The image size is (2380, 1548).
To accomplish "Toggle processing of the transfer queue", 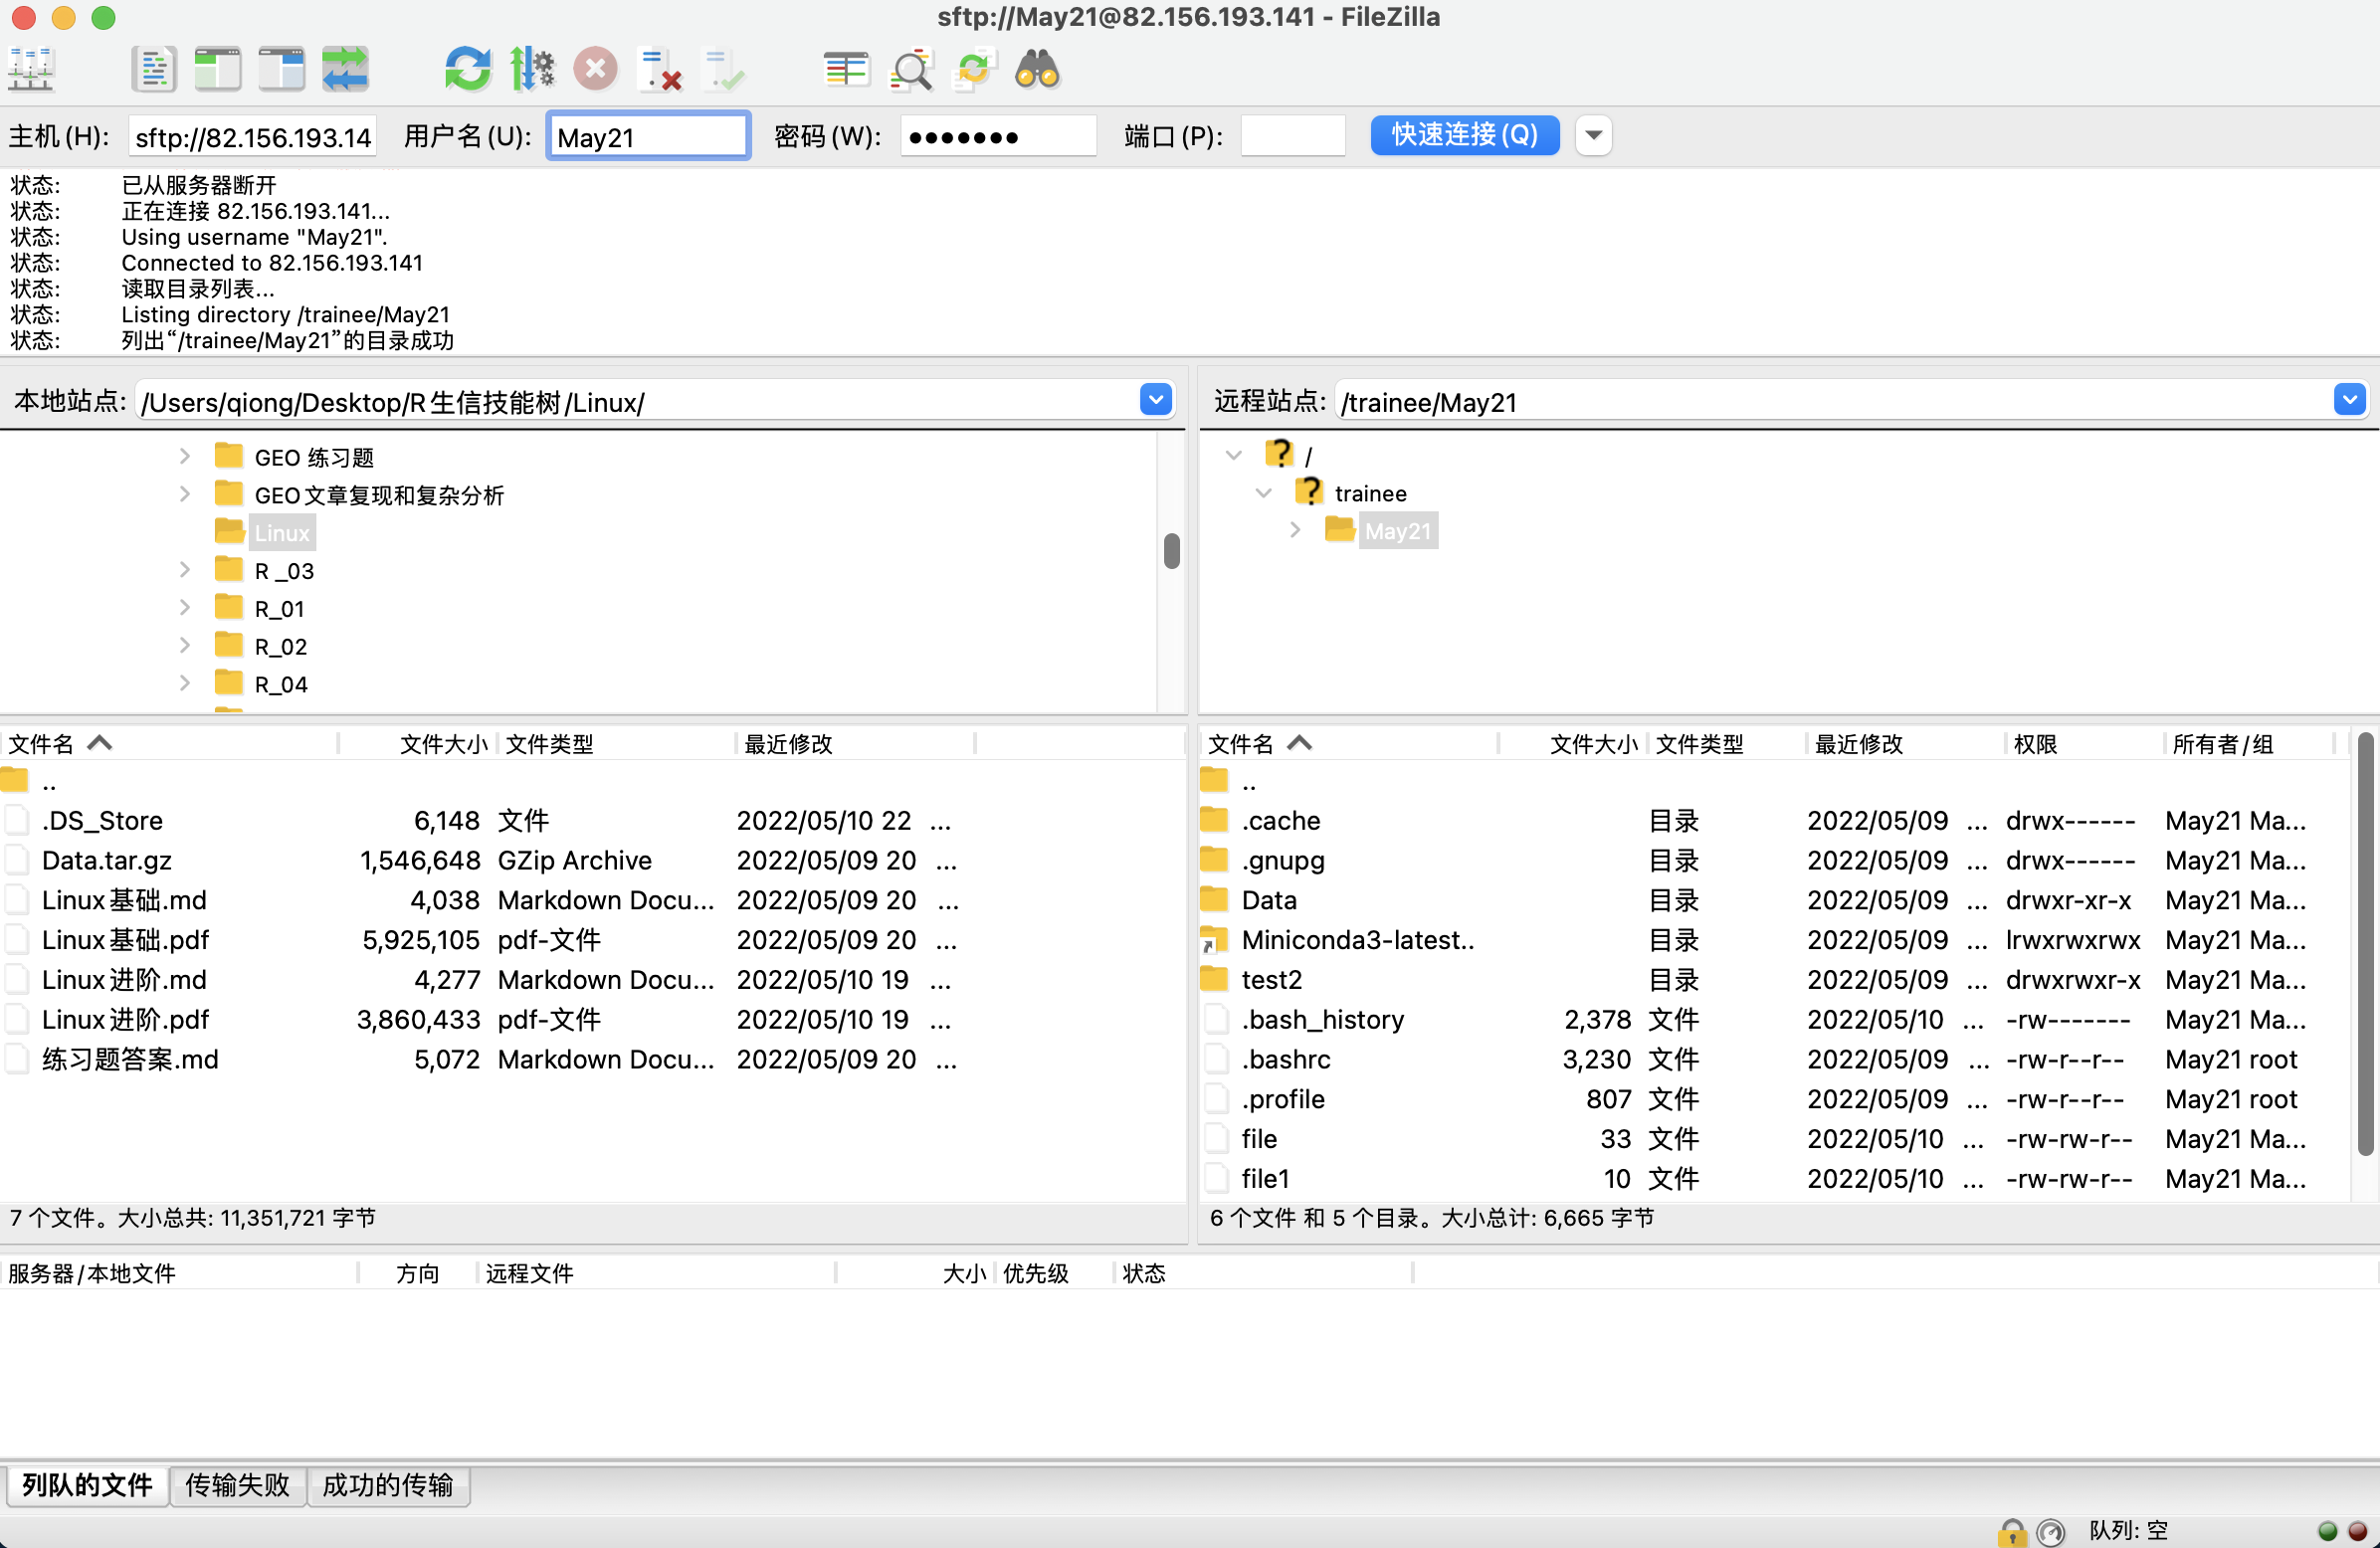I will (x=532, y=70).
